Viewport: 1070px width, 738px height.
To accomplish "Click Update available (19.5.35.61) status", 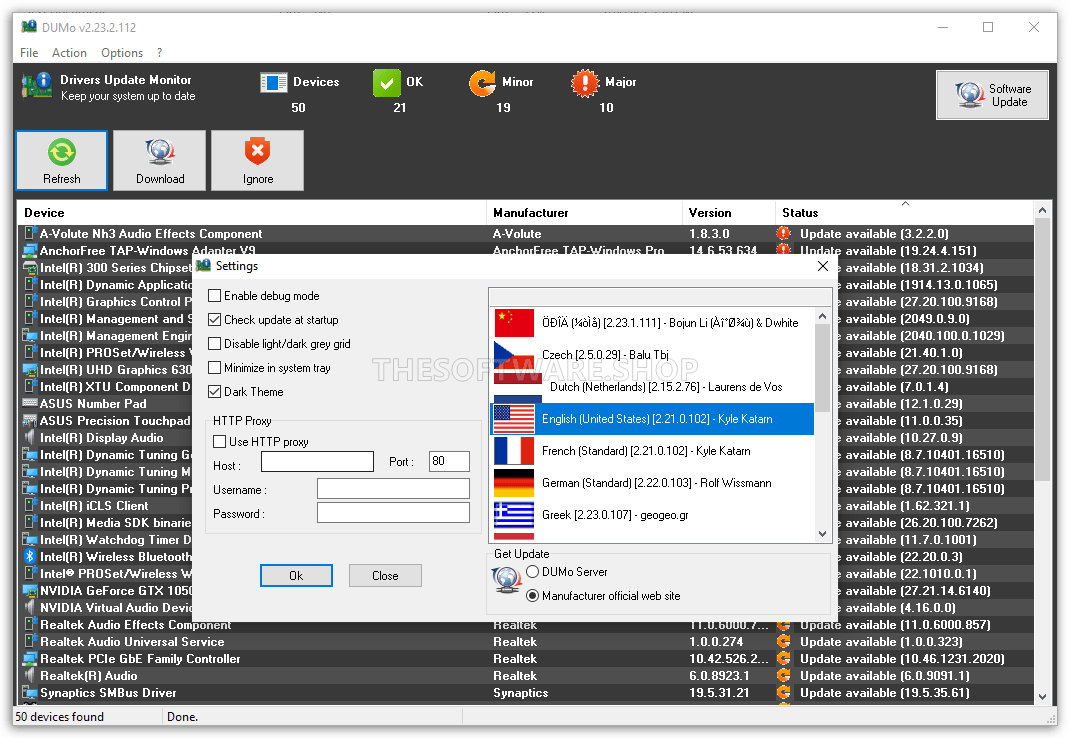I will [x=884, y=692].
